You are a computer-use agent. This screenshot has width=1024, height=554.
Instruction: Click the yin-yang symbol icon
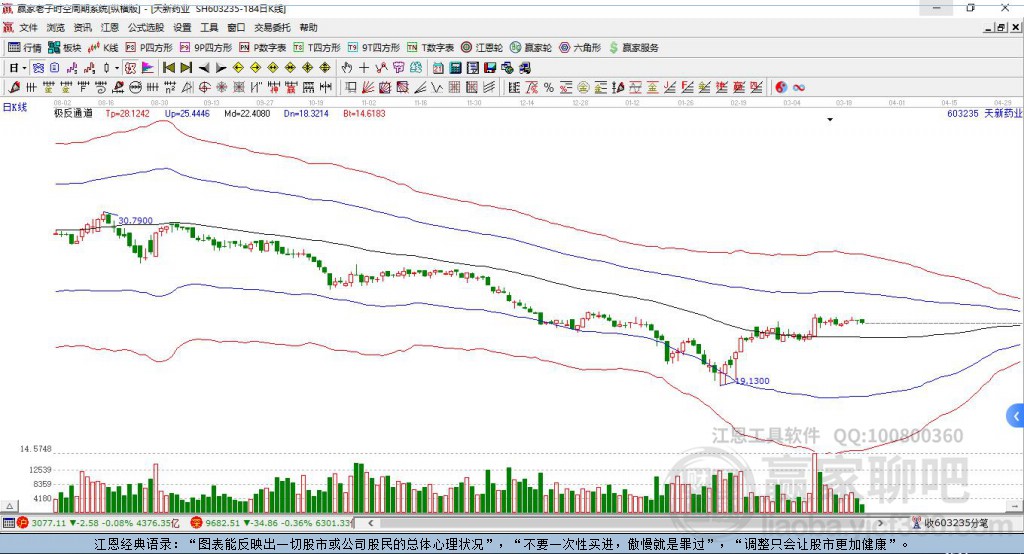coord(780,87)
